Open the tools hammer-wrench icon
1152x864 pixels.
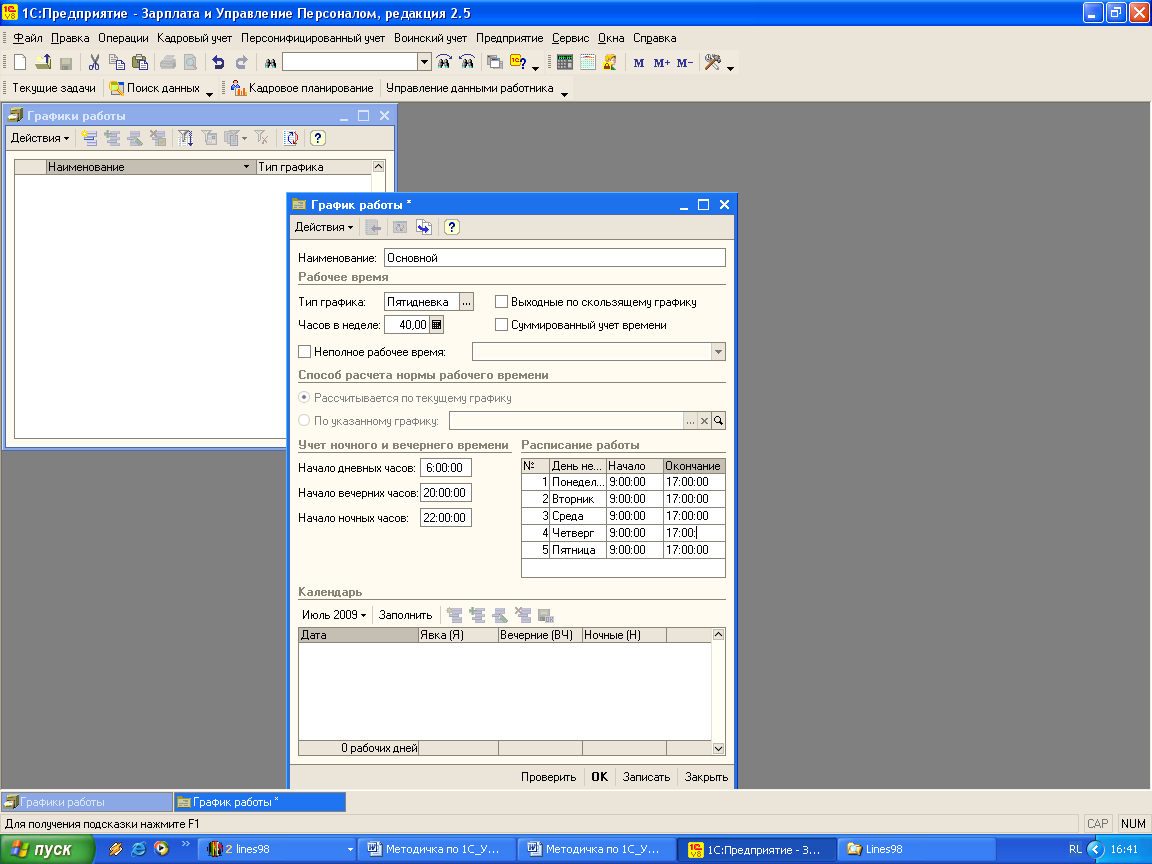(713, 62)
